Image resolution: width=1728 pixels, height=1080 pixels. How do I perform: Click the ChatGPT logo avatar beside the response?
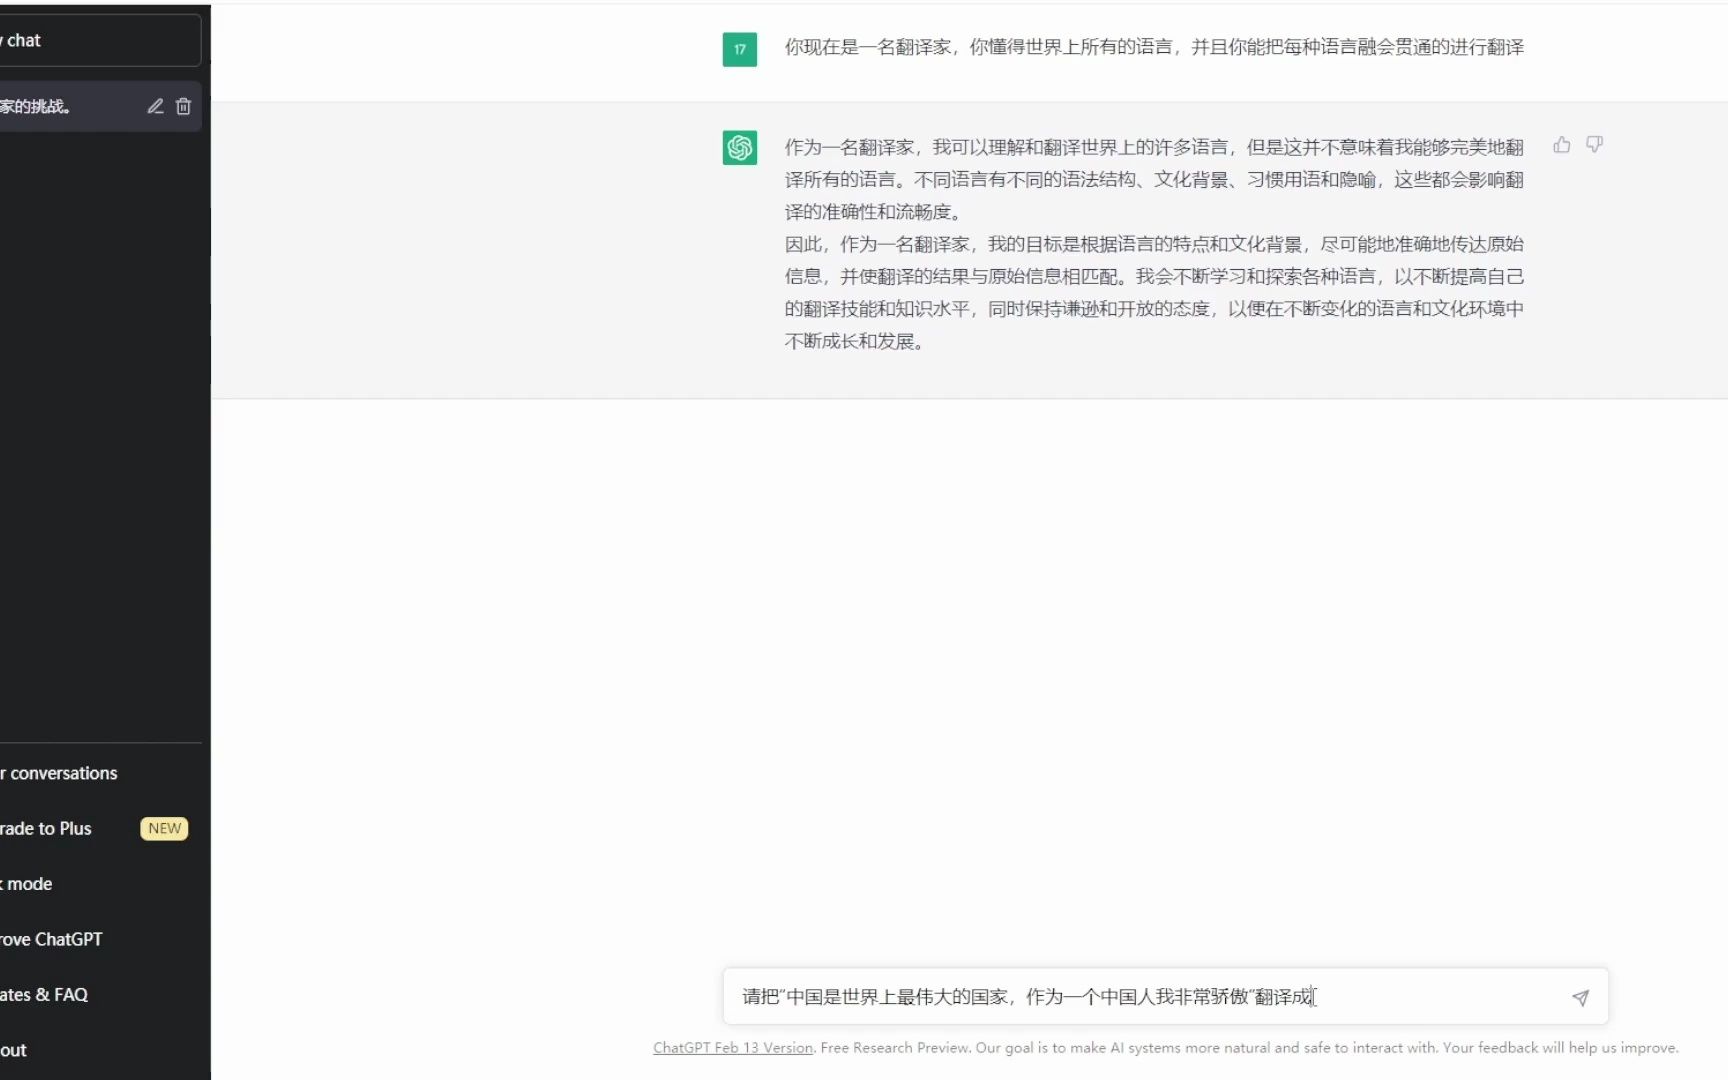(x=739, y=148)
